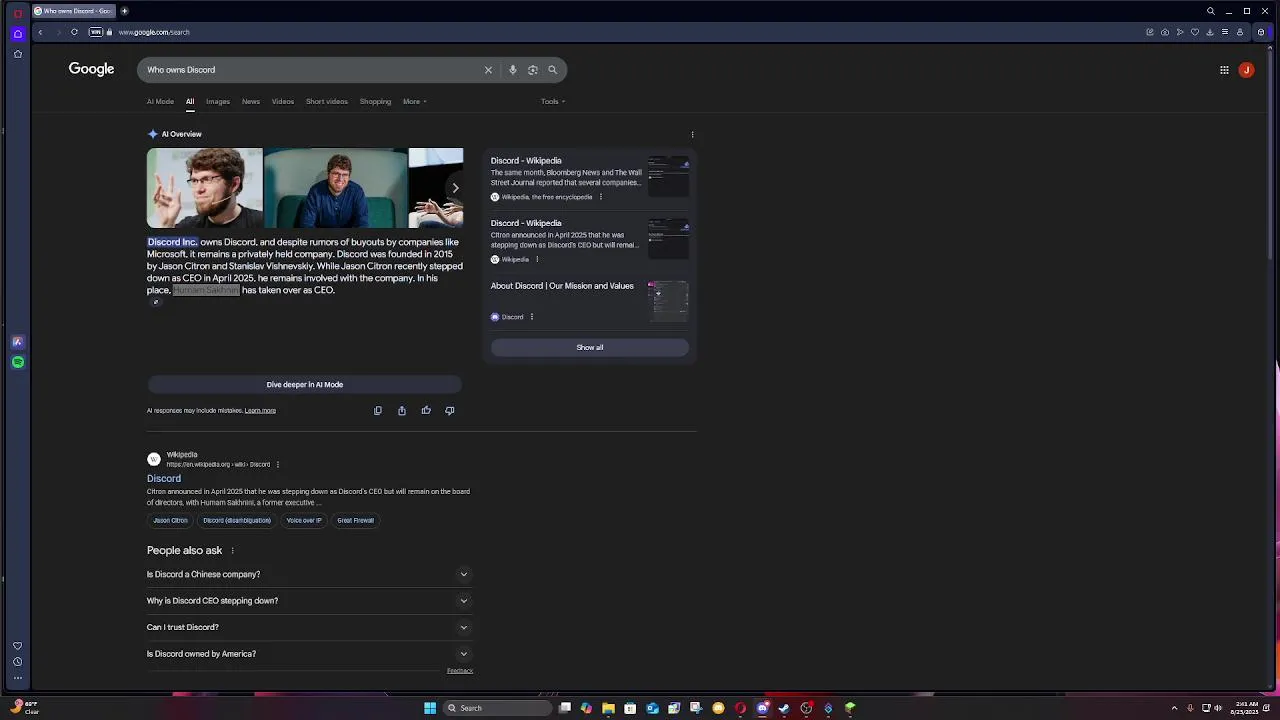Give thumbs up to AI Overview
Screen dimensions: 1280x720
coord(426,410)
